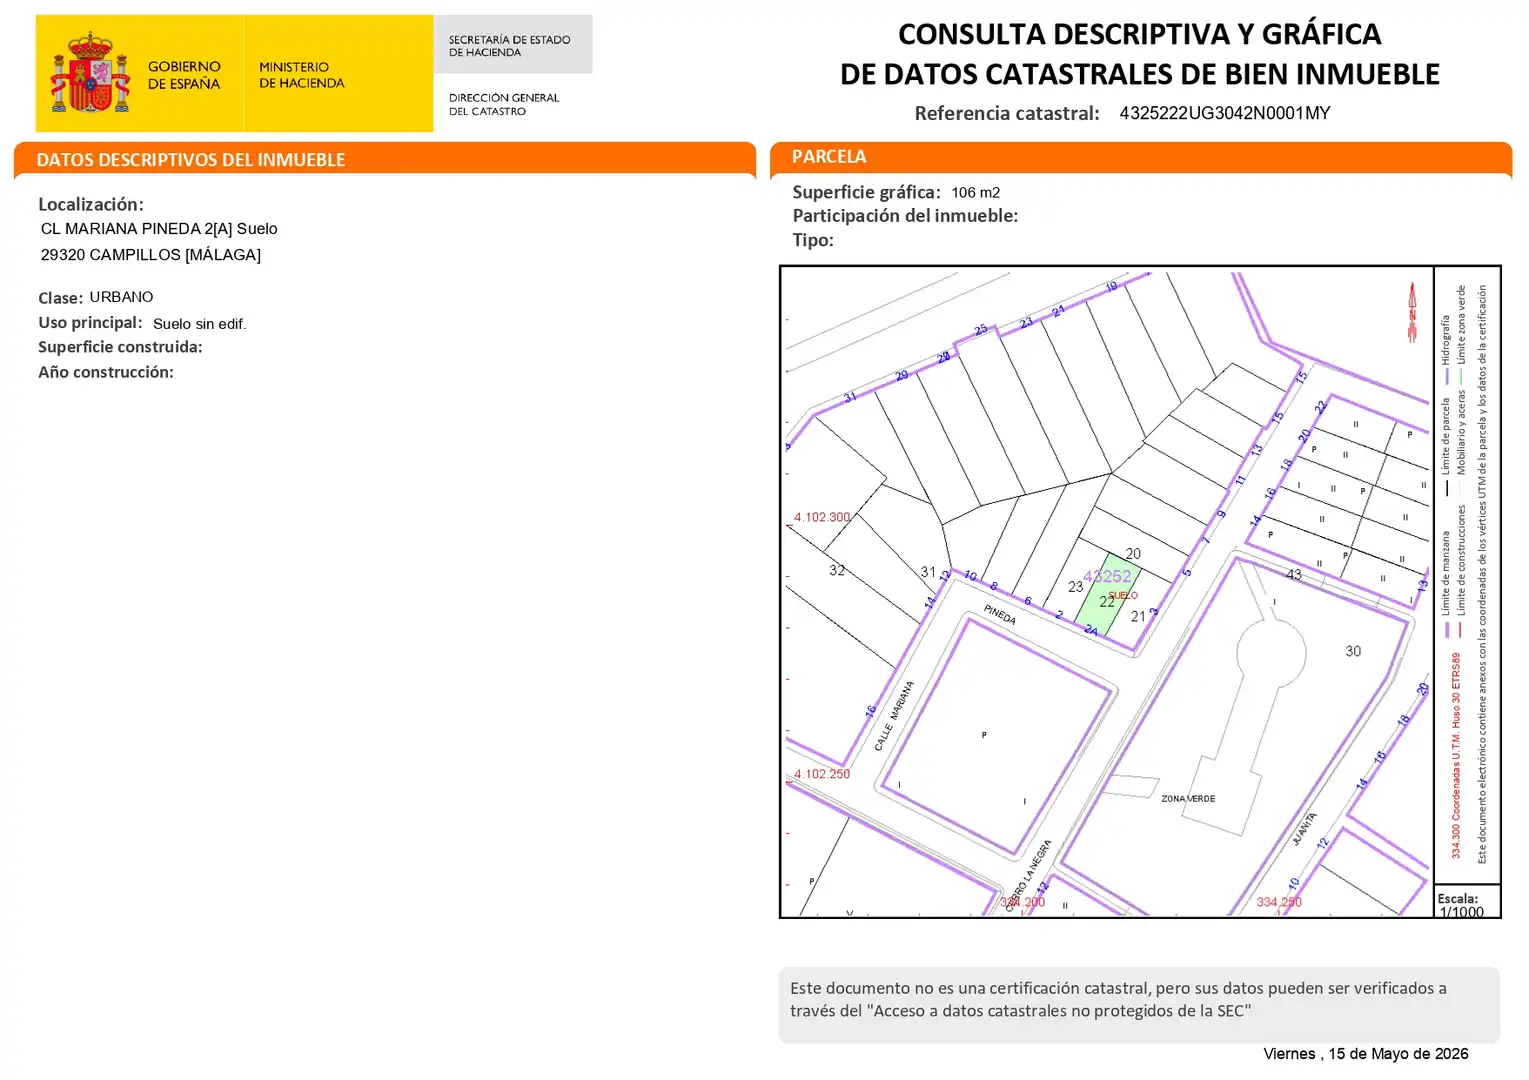This screenshot has height=1080, width=1529.
Task: Click the '334.250' coordinate label
Action: pos(1279,902)
